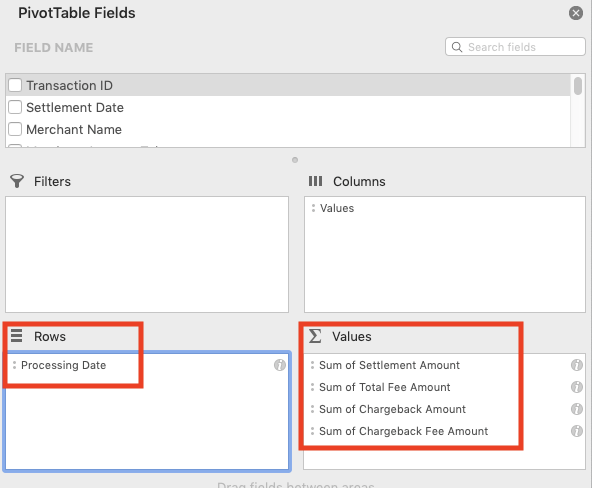The height and width of the screenshot is (488, 592).
Task: Click the Values area header label
Action: [352, 336]
